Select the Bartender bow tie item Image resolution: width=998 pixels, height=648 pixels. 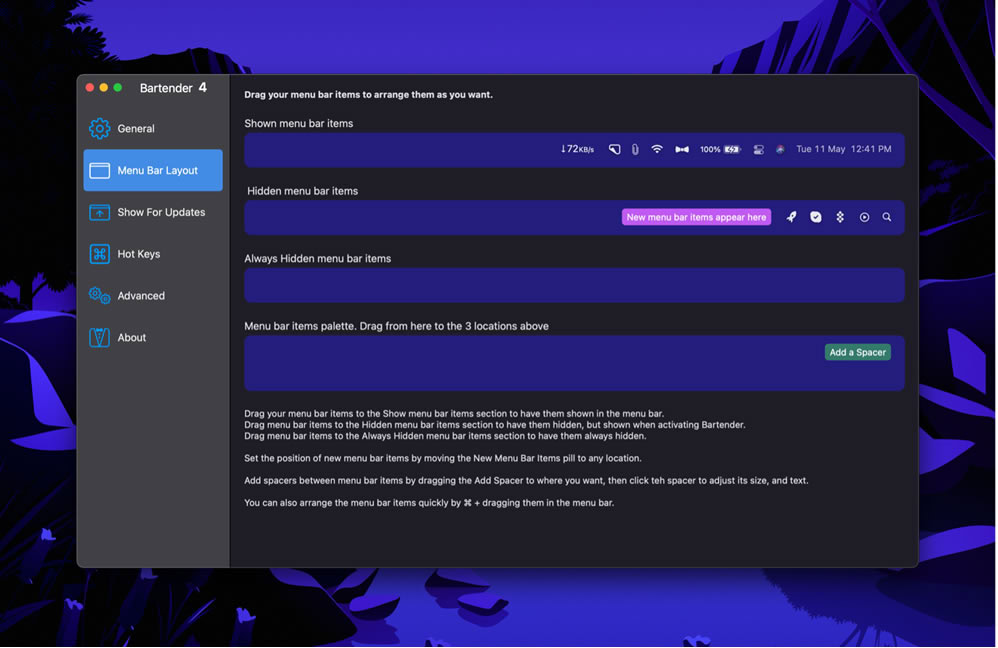tap(682, 150)
